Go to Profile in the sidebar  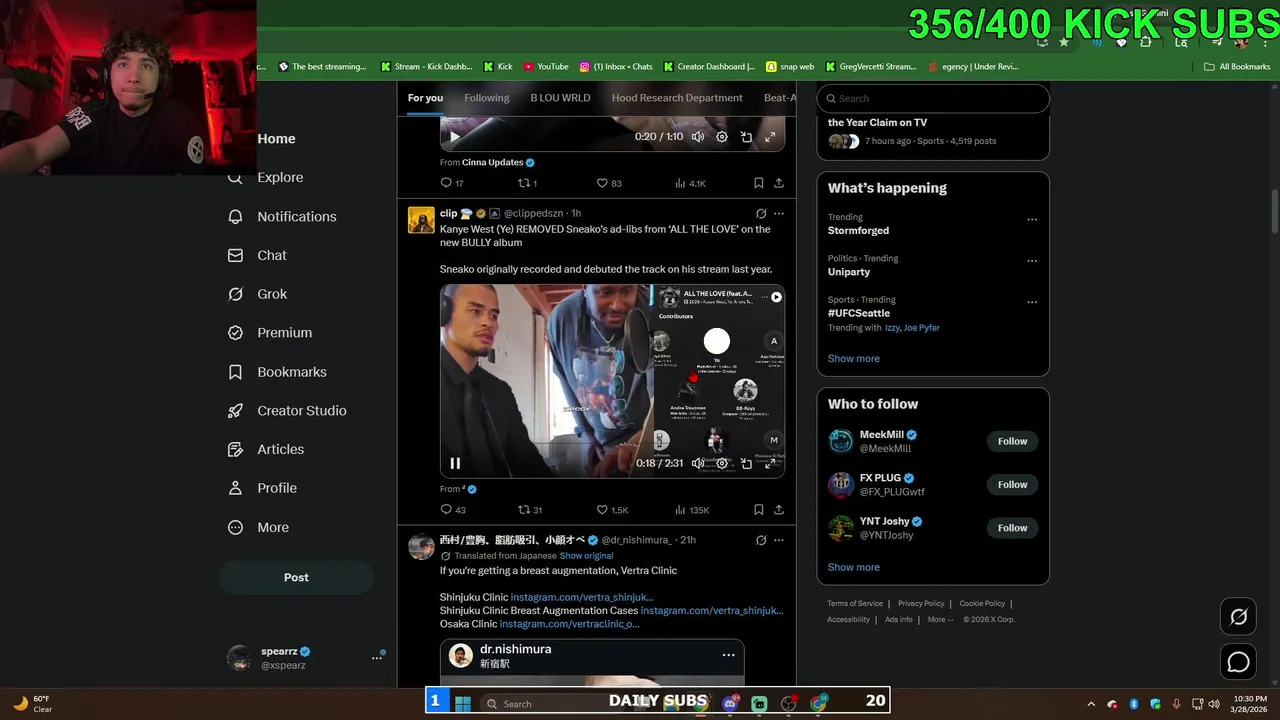pyautogui.click(x=263, y=488)
